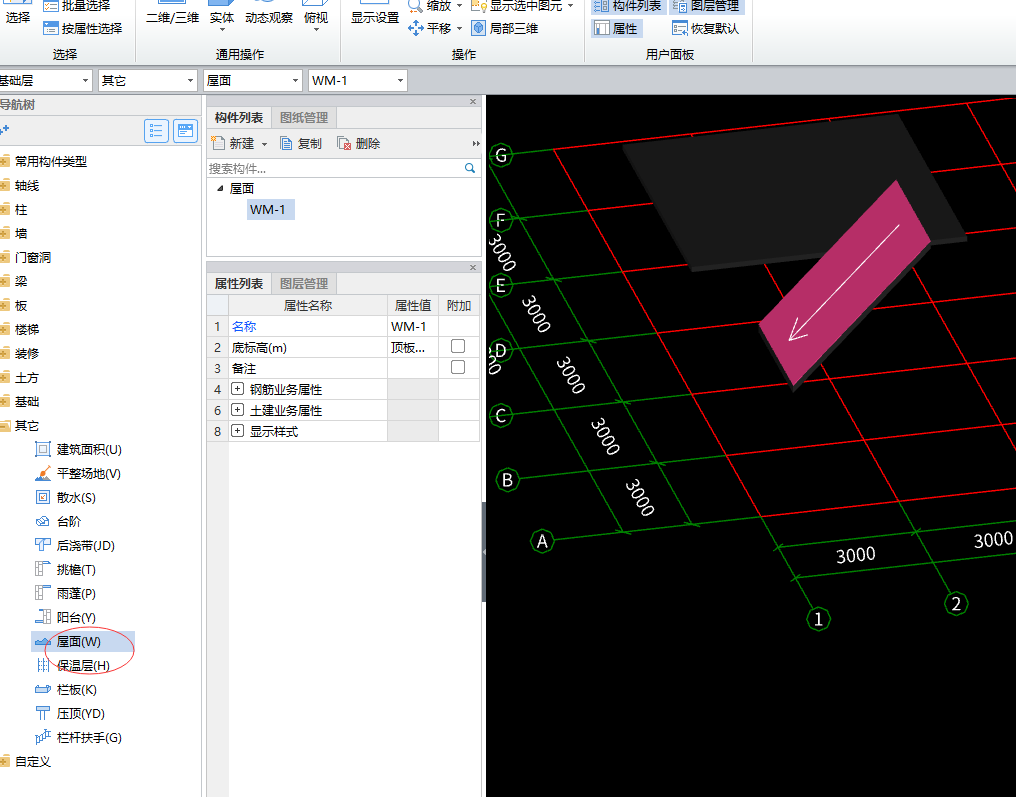Image resolution: width=1016 pixels, height=797 pixels.
Task: Select 屋面(W) component type
Action: [83, 641]
